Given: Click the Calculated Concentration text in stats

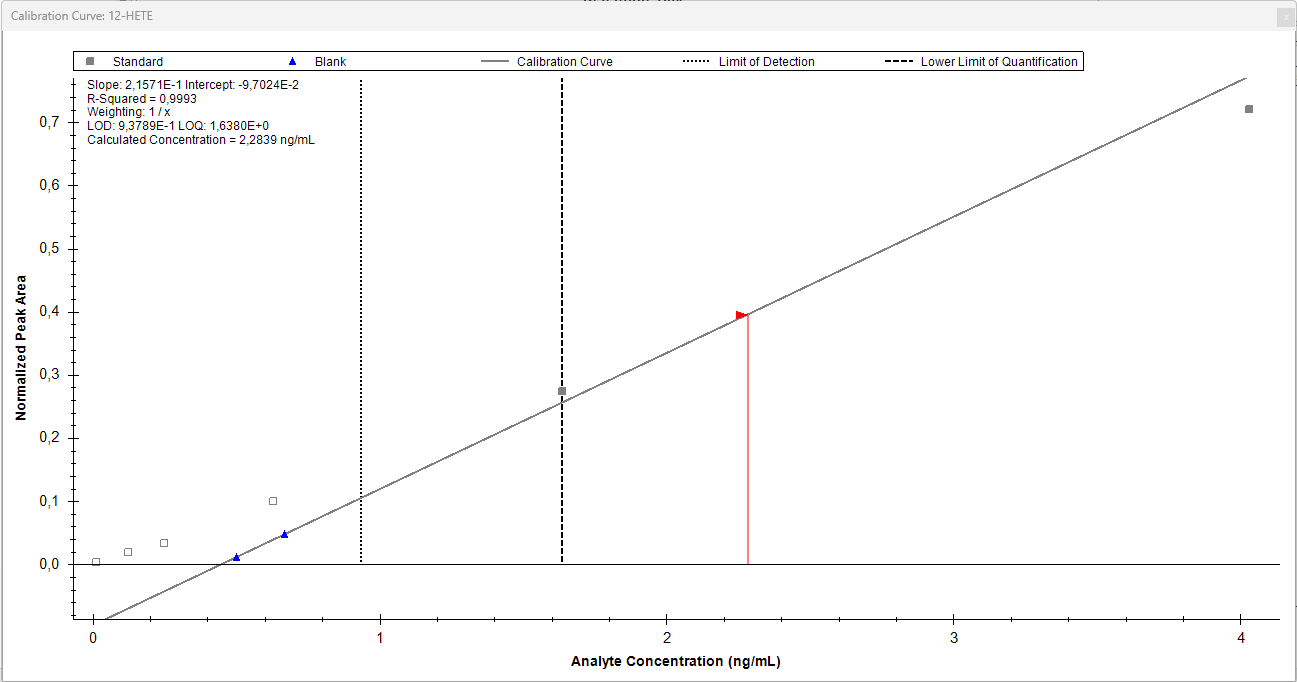Looking at the screenshot, I should click(x=200, y=140).
